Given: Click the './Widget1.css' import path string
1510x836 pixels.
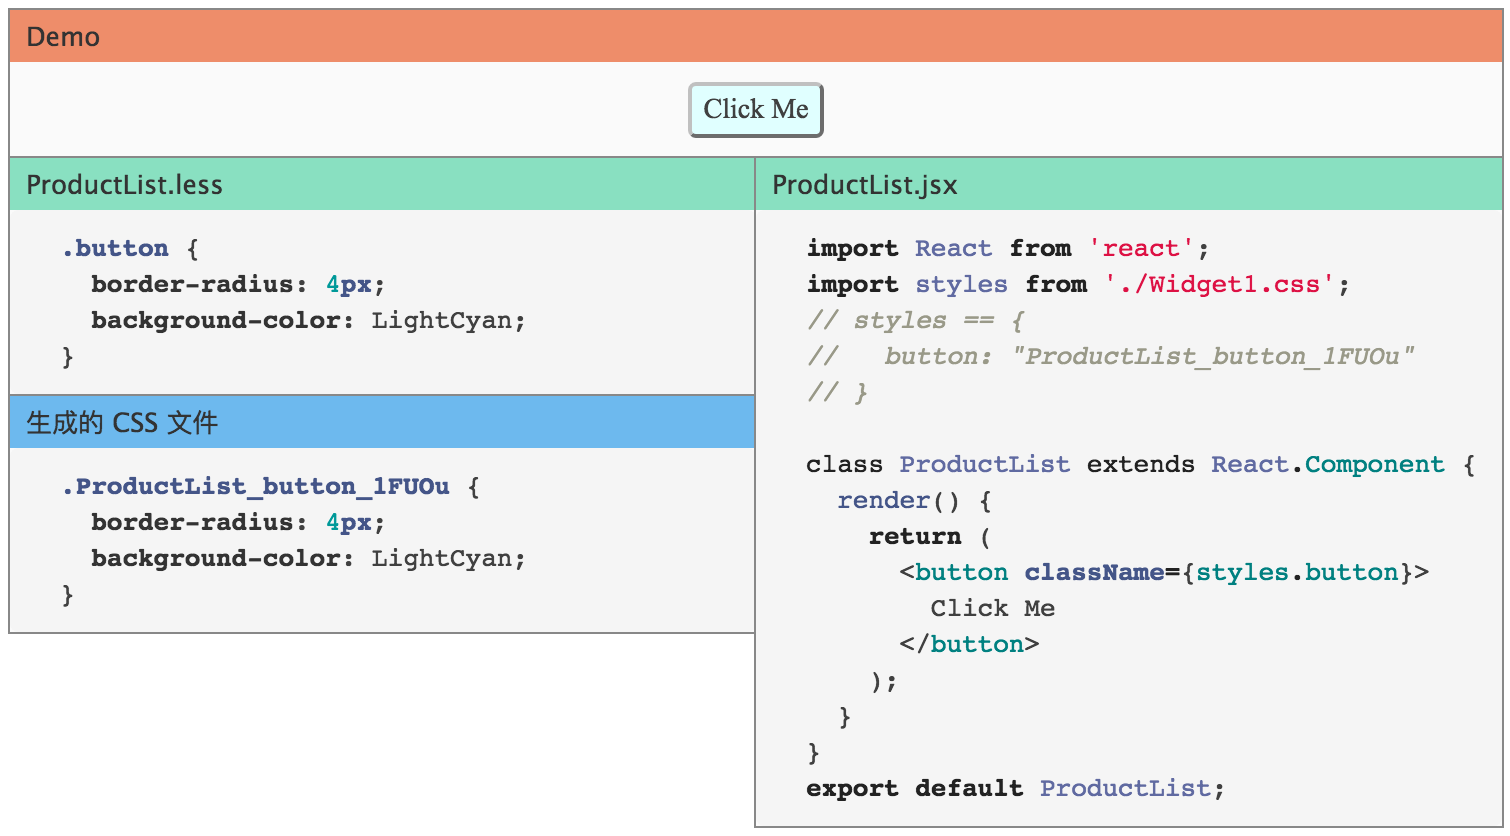Looking at the screenshot, I should [1219, 285].
